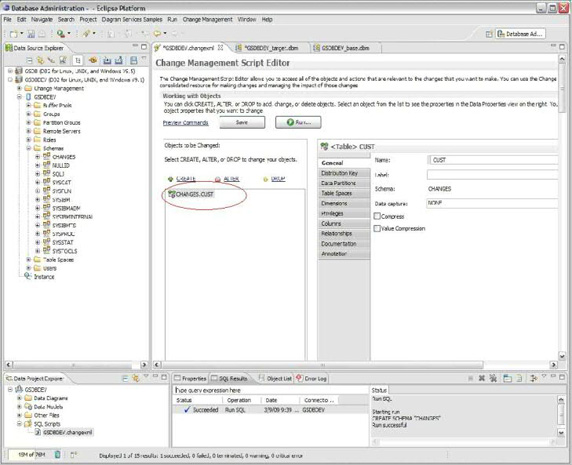This screenshot has height=465, width=572.
Task: Open the Window menu
Action: (247, 19)
